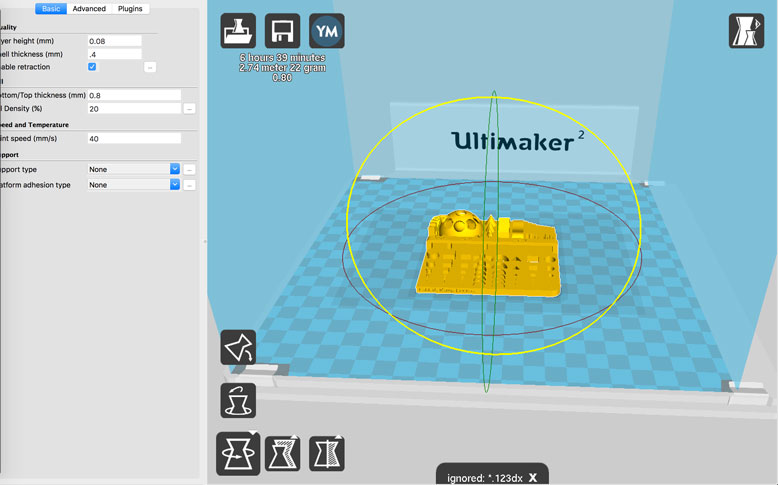Click the Fill Density input field

[x=134, y=109]
